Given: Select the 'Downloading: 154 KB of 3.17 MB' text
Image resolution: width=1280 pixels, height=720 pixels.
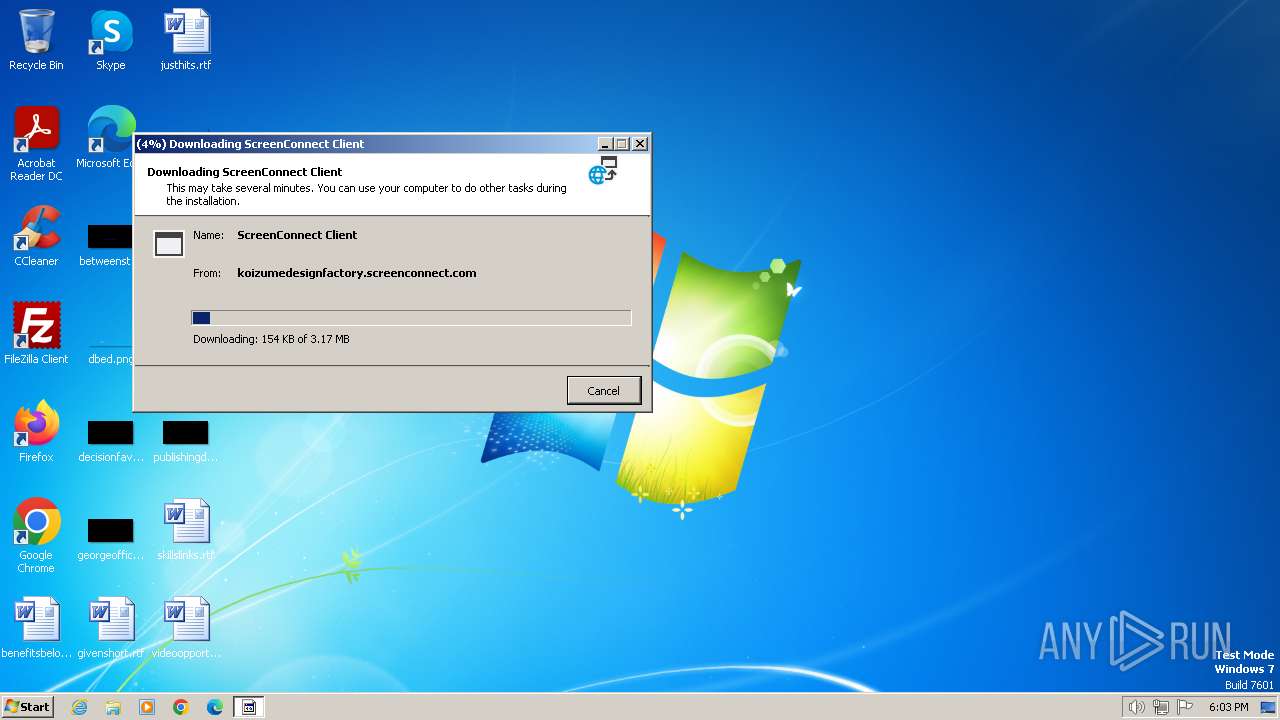Looking at the screenshot, I should click(271, 339).
